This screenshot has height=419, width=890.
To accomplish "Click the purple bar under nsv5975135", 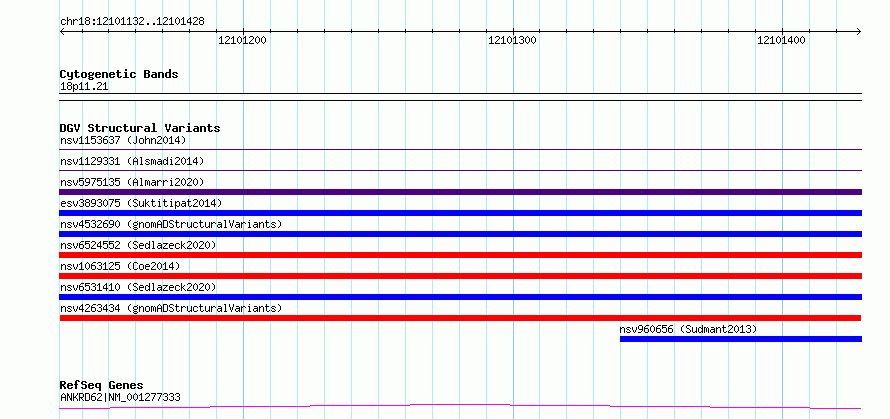I will 461,192.
